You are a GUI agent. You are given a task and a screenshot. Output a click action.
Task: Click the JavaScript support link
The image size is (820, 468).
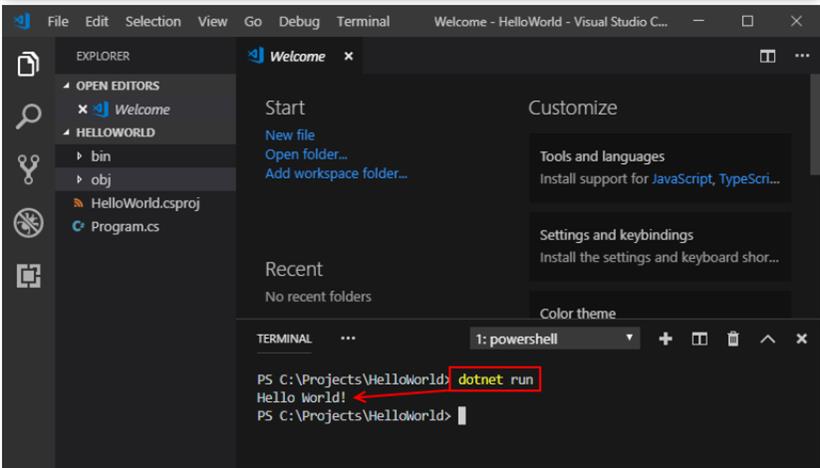[681, 179]
